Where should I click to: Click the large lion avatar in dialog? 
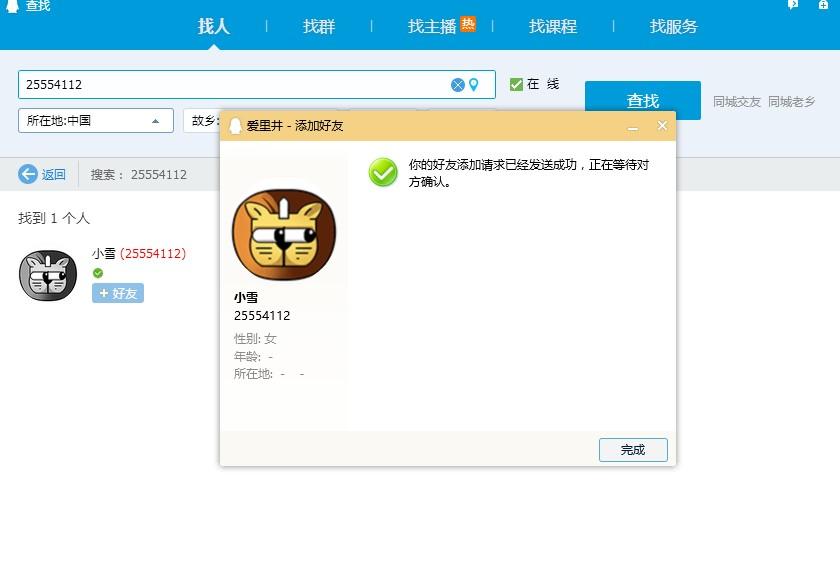click(284, 234)
